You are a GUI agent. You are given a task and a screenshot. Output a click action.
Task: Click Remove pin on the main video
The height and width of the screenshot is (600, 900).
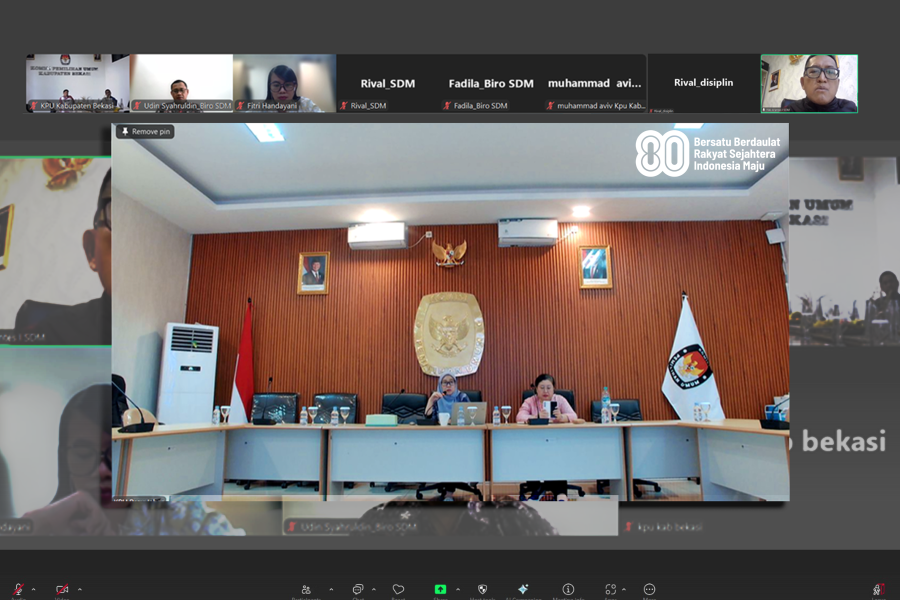pyautogui.click(x=145, y=131)
